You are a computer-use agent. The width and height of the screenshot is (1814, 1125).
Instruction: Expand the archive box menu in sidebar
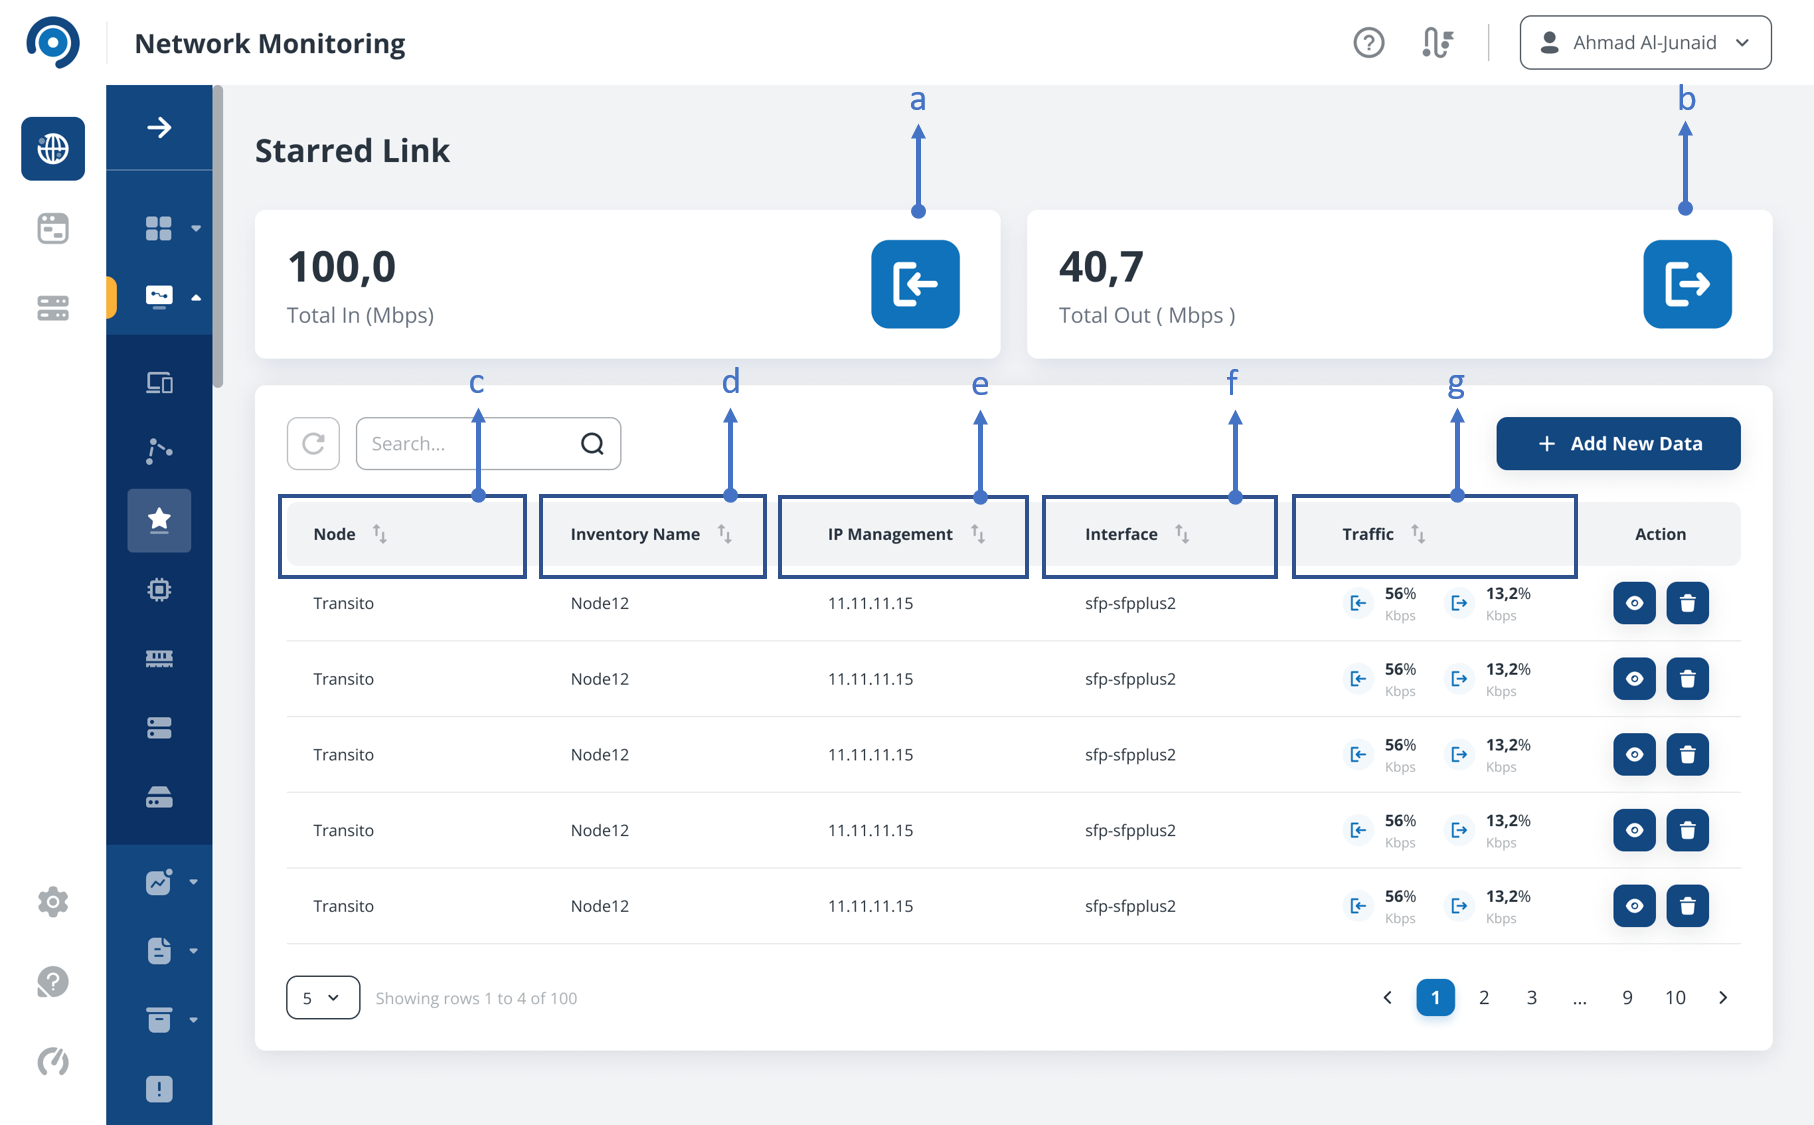[x=172, y=1020]
